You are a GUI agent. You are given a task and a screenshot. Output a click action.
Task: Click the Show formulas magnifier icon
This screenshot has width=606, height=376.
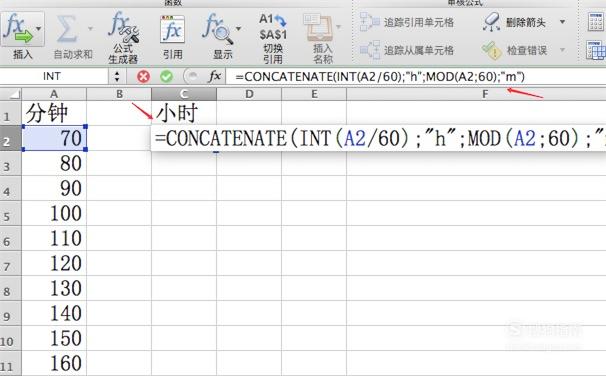coord(218,29)
